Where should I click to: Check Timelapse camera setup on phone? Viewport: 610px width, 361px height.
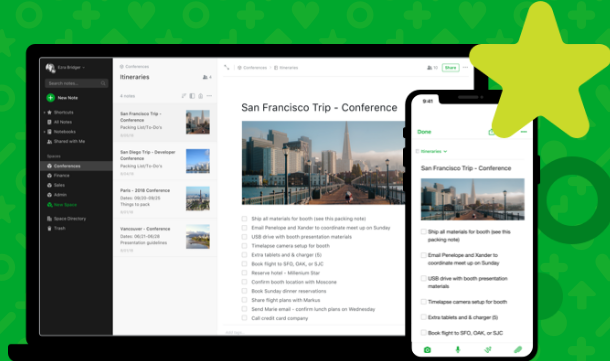pyautogui.click(x=423, y=301)
